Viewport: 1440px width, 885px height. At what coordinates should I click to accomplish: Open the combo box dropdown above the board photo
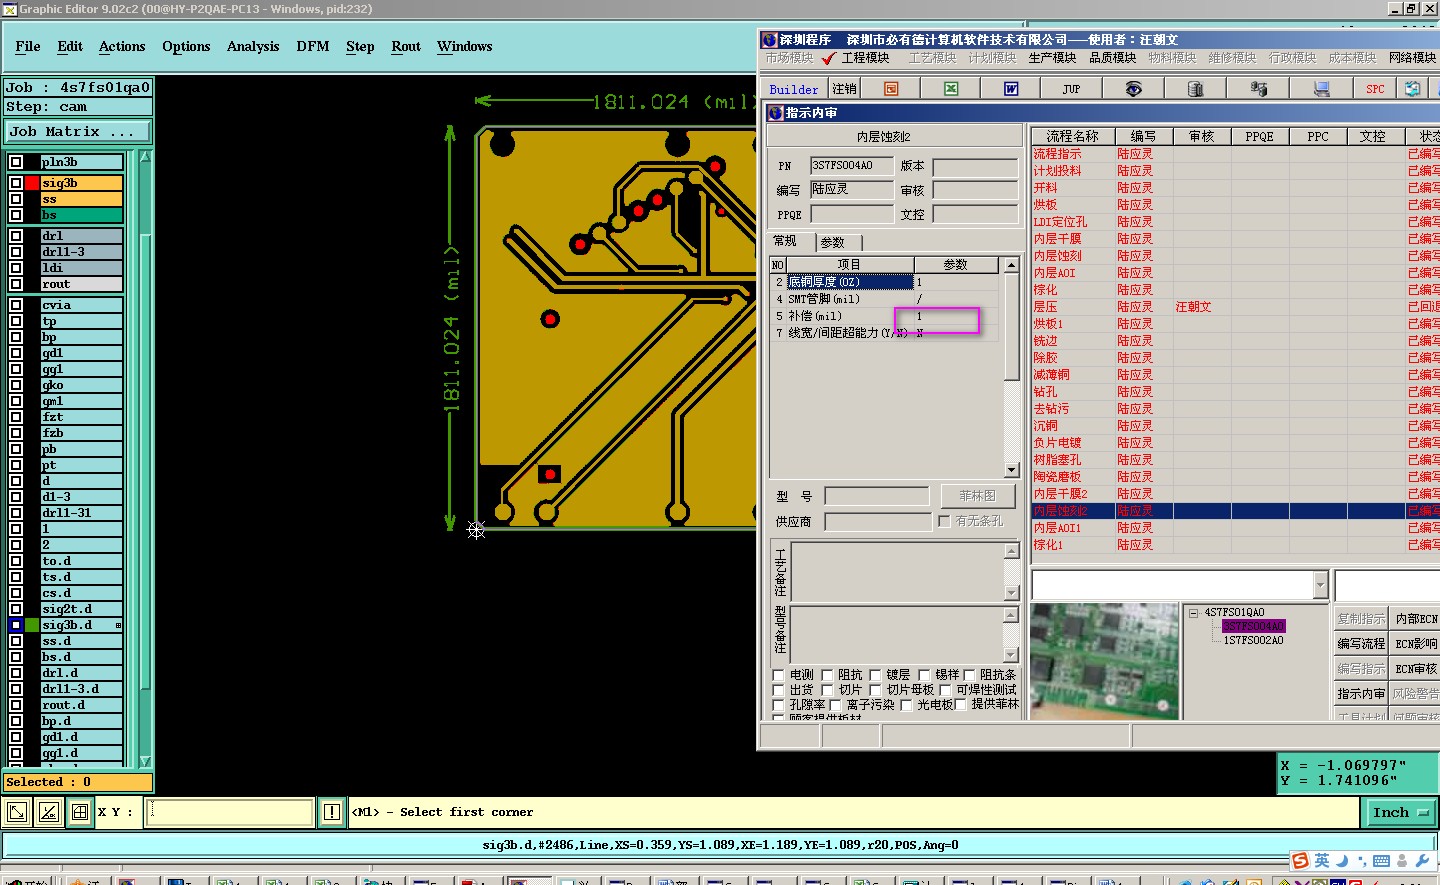coord(1320,585)
